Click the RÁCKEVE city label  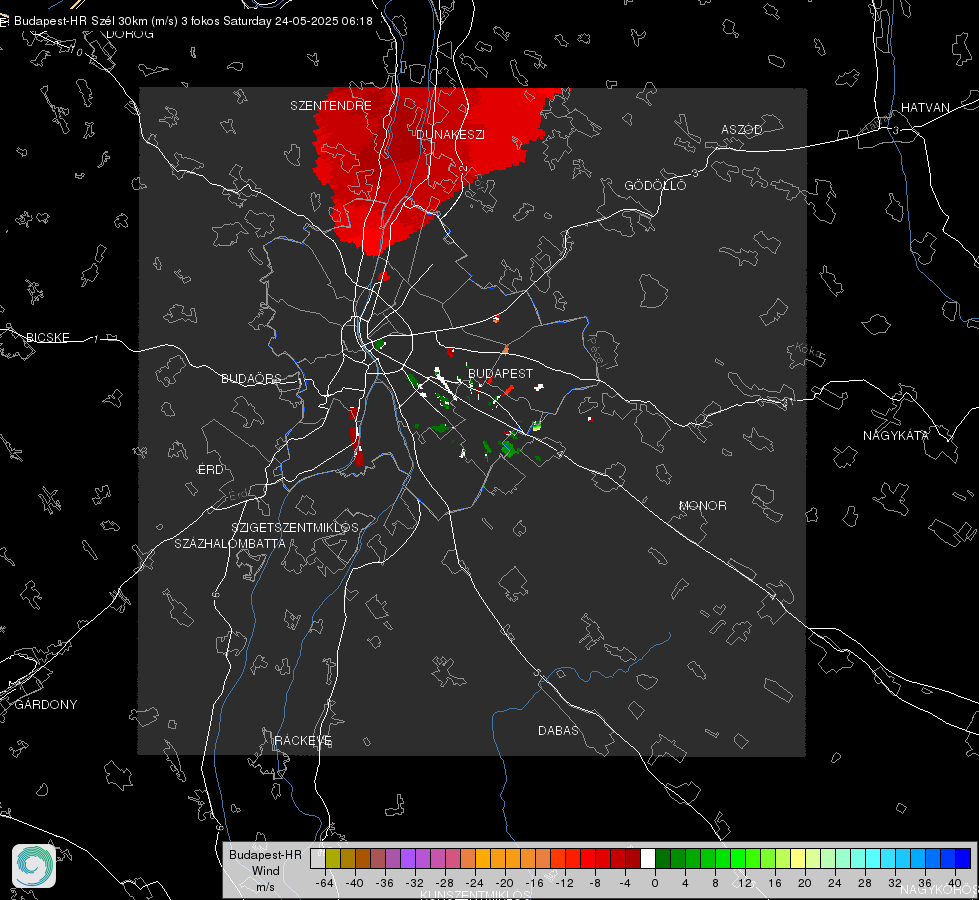[303, 740]
